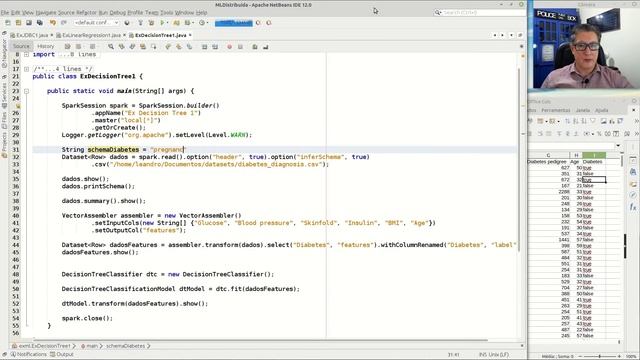Open the Output panel button
This screenshot has width=640, height=360.
click(x=62, y=354)
